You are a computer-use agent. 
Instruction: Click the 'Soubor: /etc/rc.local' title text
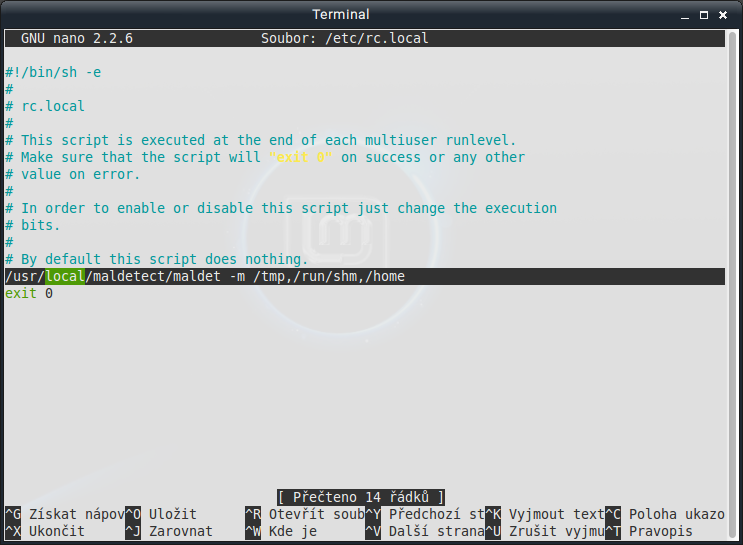pos(345,38)
